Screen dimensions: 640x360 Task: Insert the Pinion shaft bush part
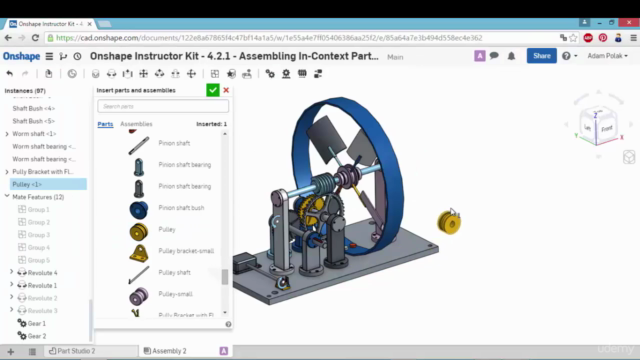pos(139,210)
